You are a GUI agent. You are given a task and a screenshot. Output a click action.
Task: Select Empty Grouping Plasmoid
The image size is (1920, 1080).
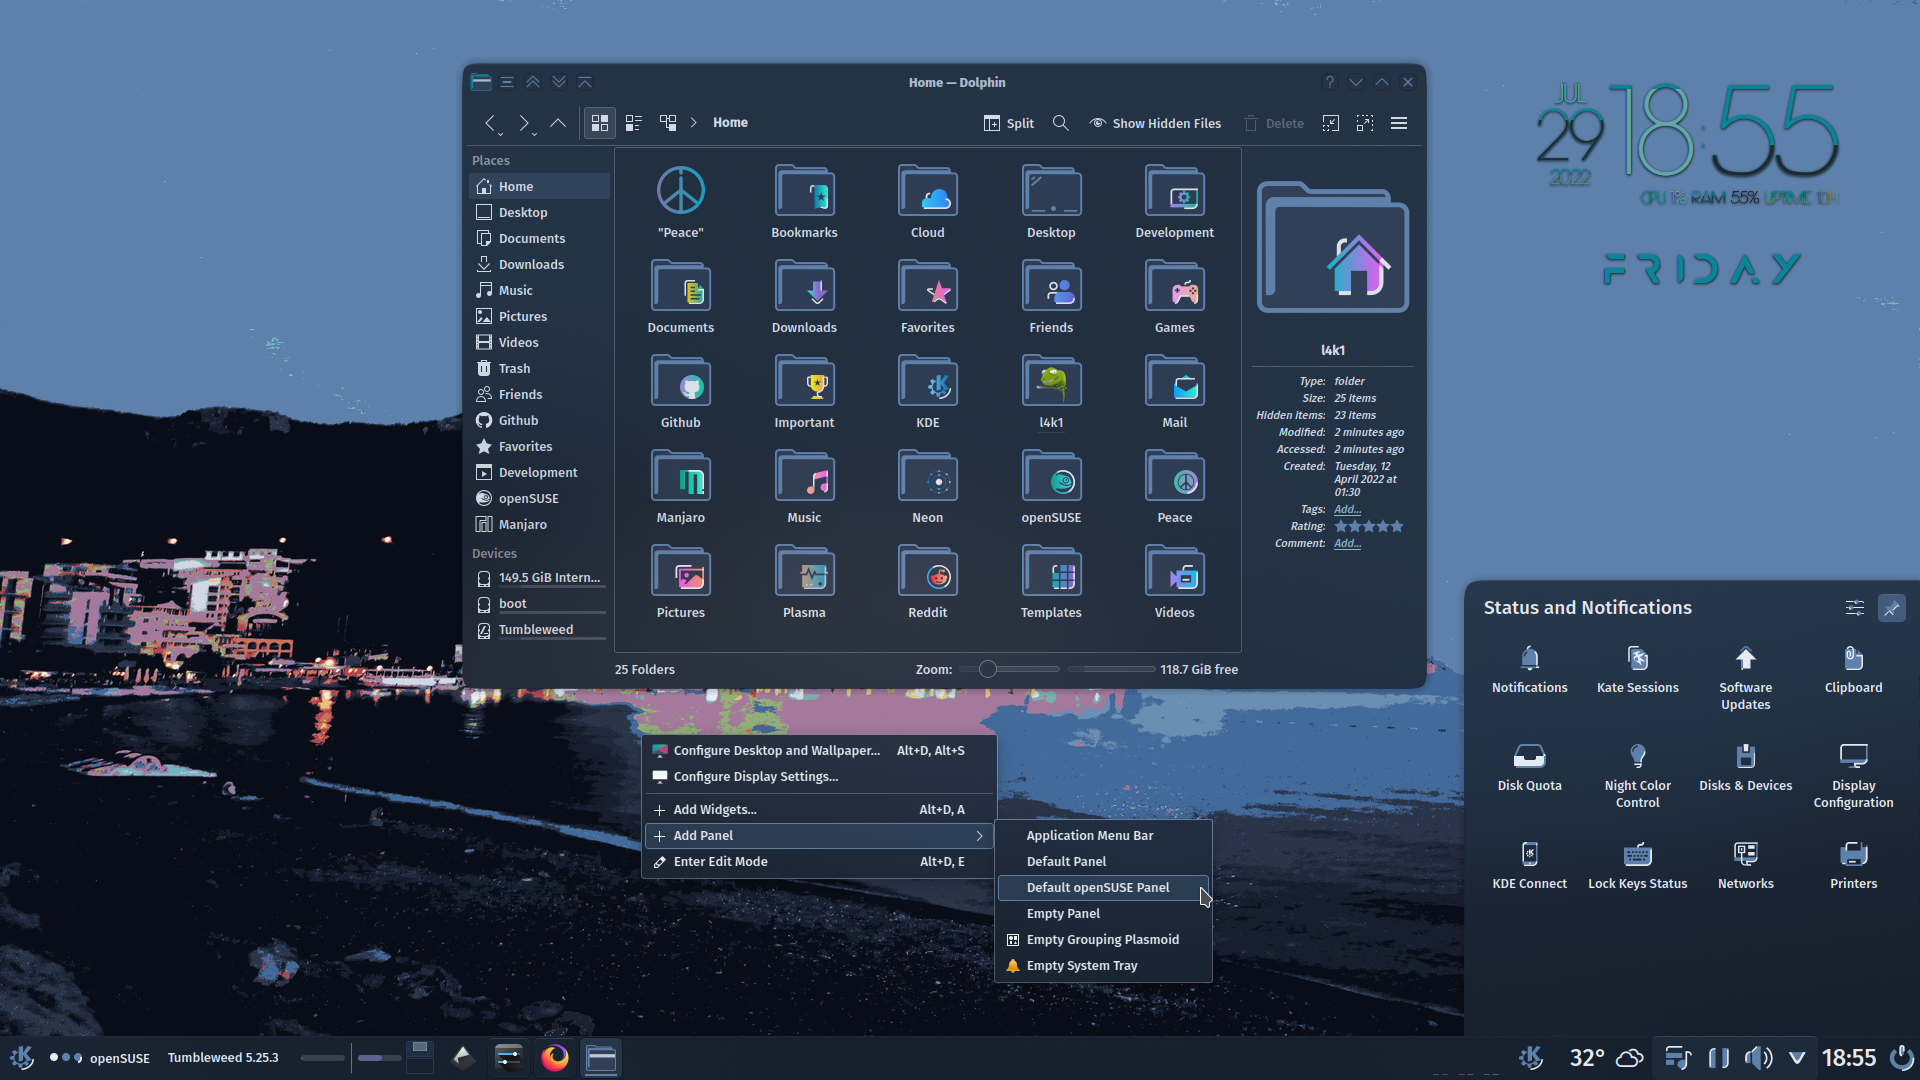pyautogui.click(x=1104, y=940)
